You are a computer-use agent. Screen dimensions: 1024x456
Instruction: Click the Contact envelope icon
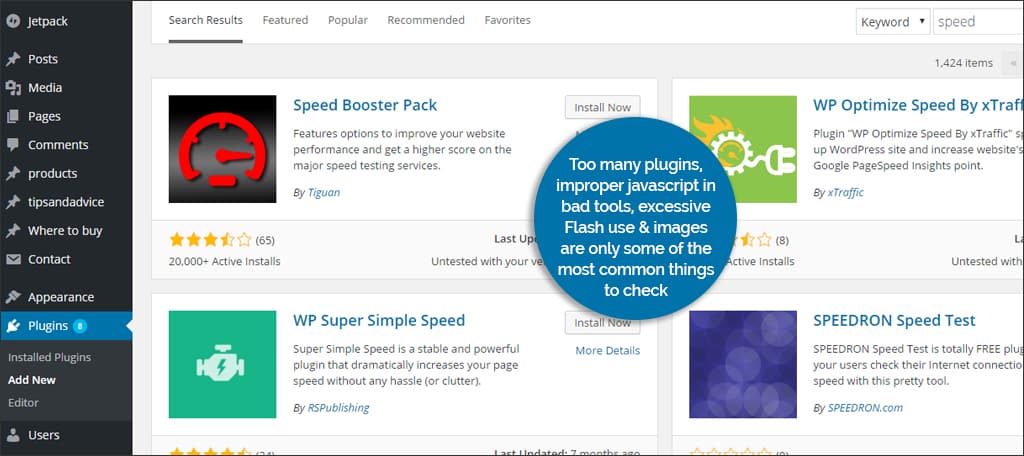click(13, 259)
